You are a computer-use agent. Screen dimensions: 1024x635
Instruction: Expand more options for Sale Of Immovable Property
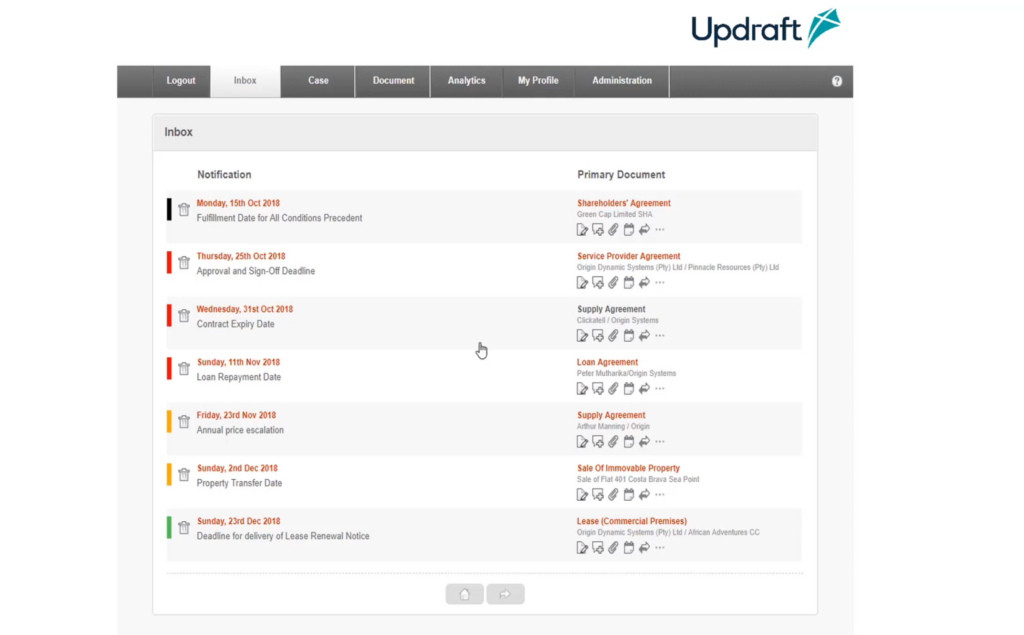click(658, 494)
